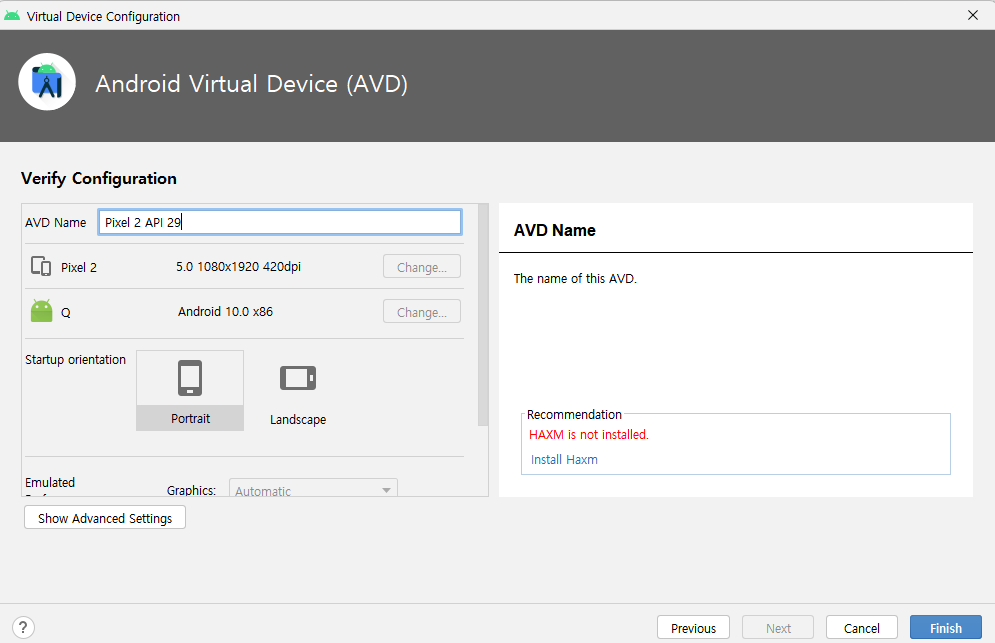
Task: Change the Pixel 2 hardware device
Action: 422,267
